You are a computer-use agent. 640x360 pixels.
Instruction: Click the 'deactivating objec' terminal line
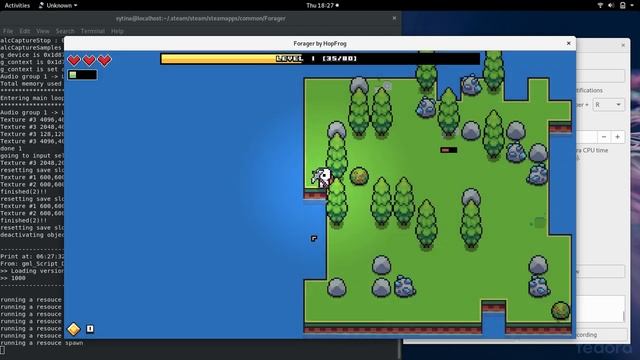coord(32,235)
